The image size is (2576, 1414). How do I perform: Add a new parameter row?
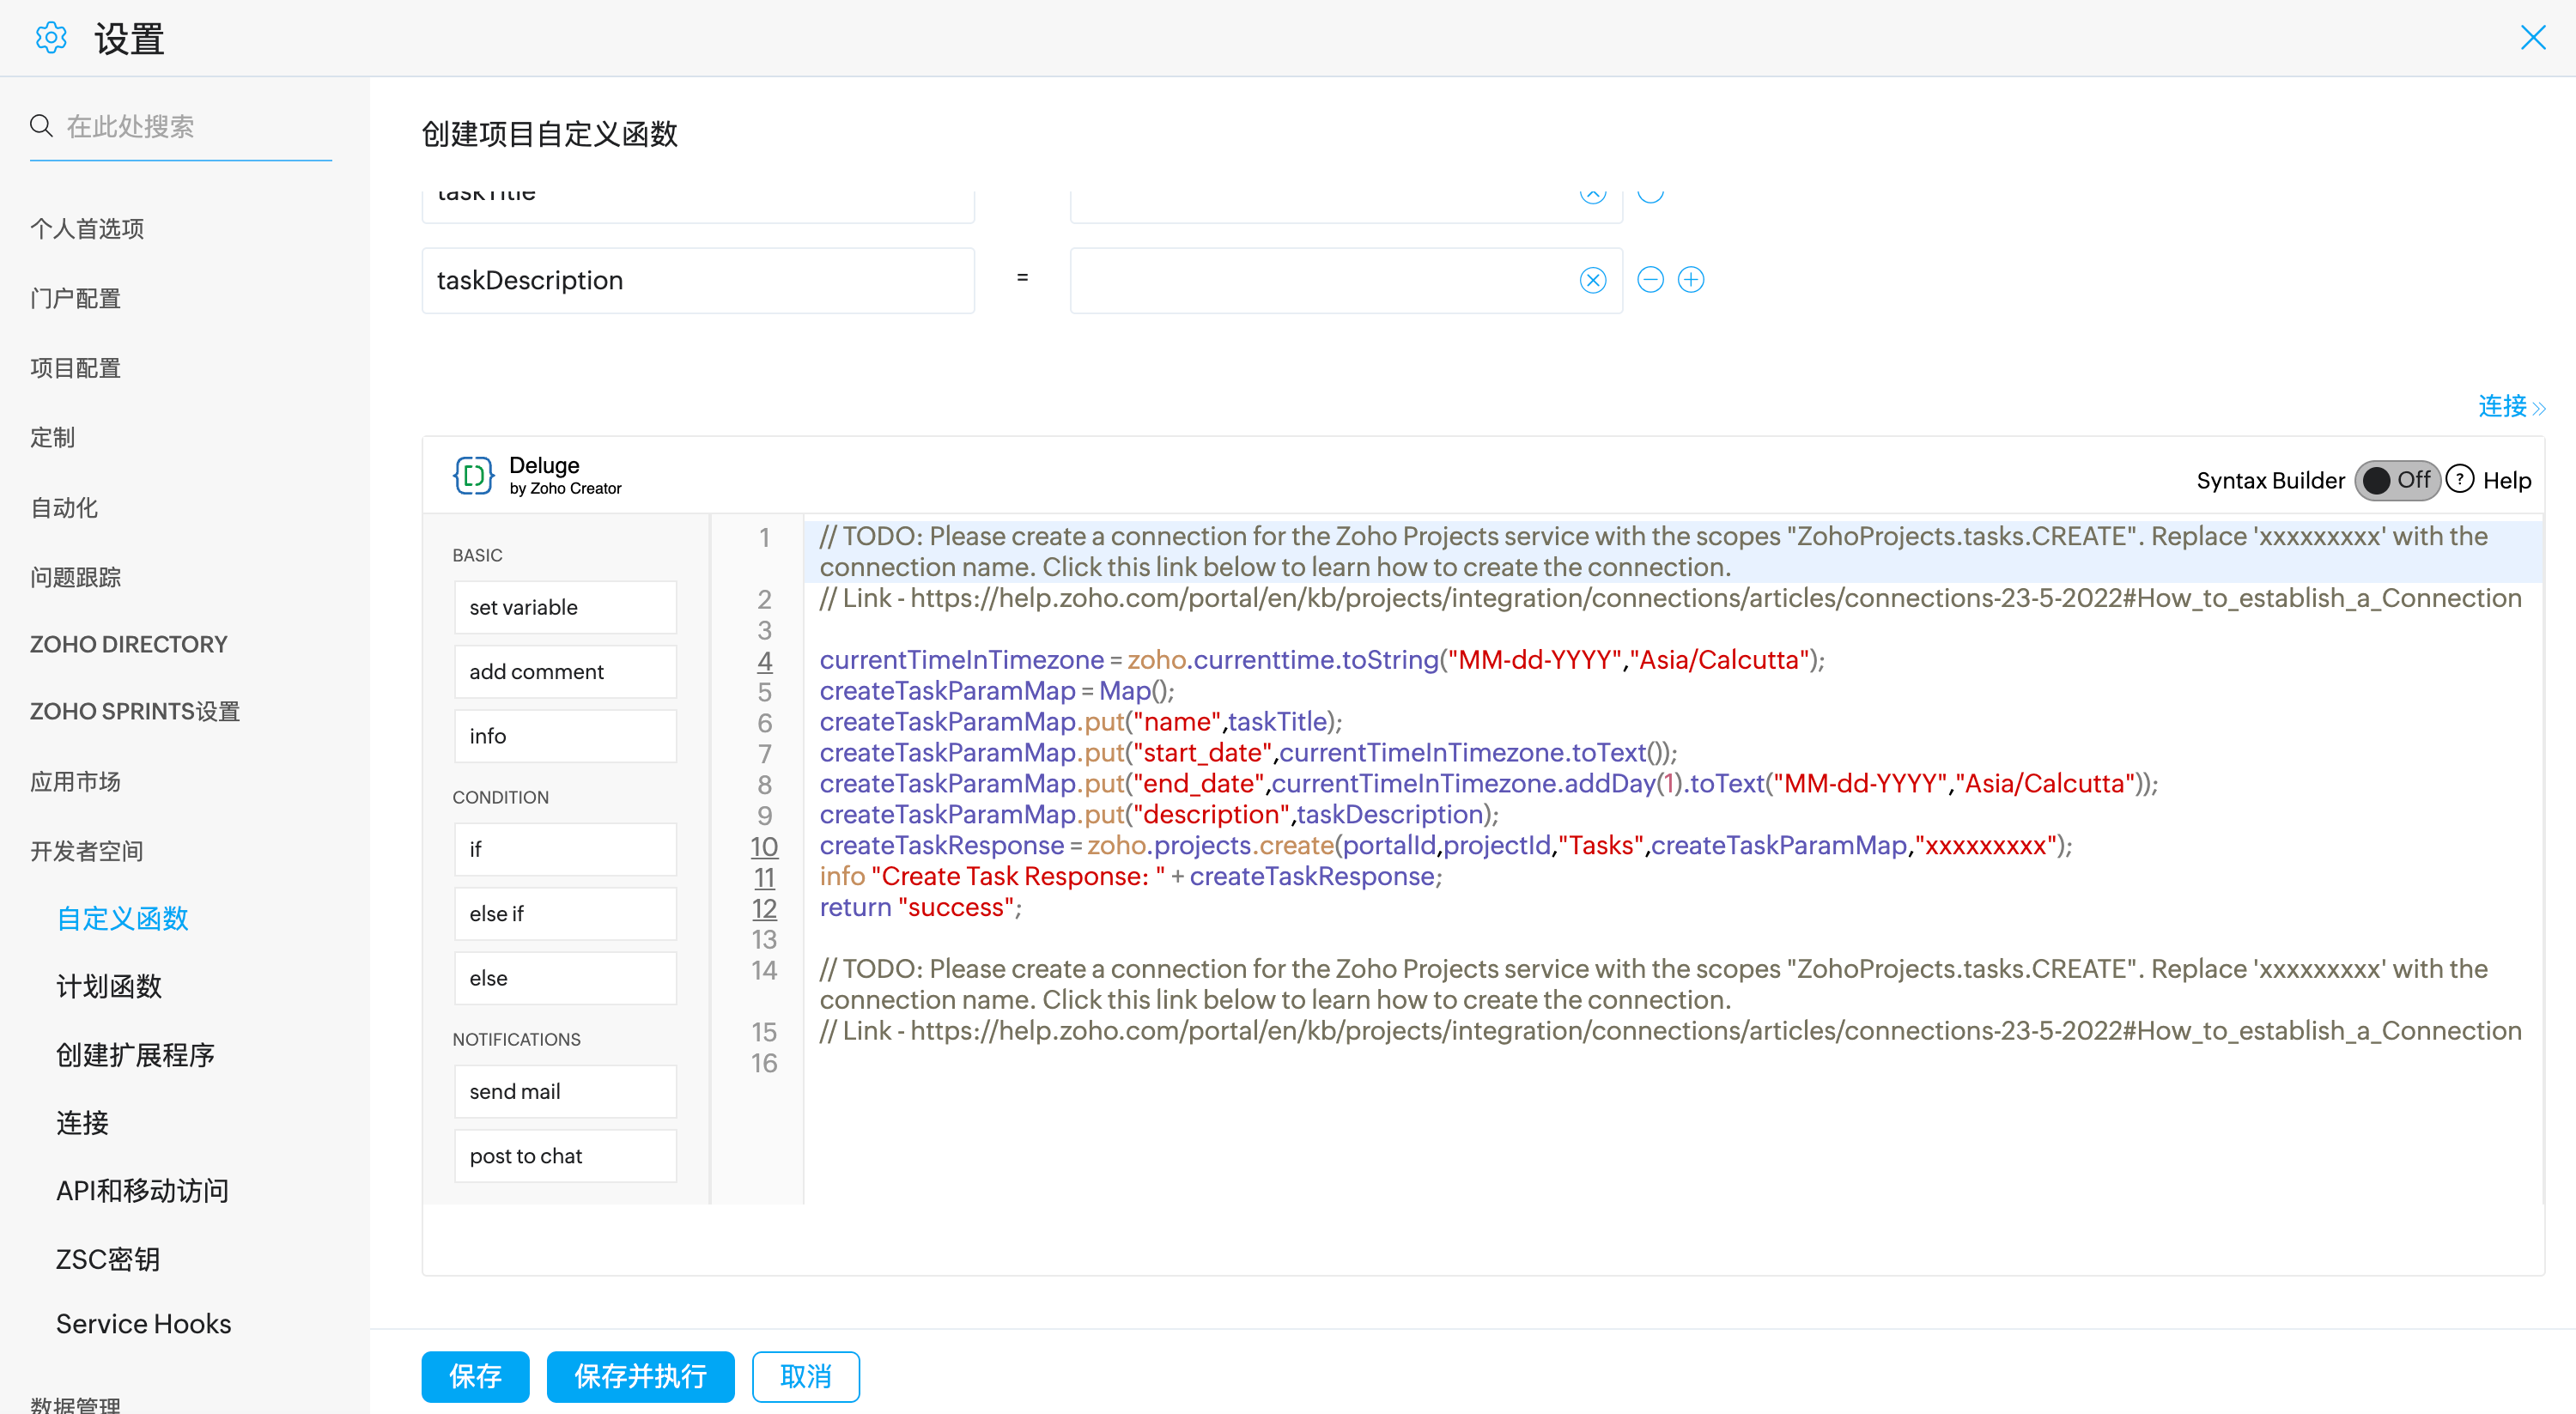click(x=1690, y=280)
